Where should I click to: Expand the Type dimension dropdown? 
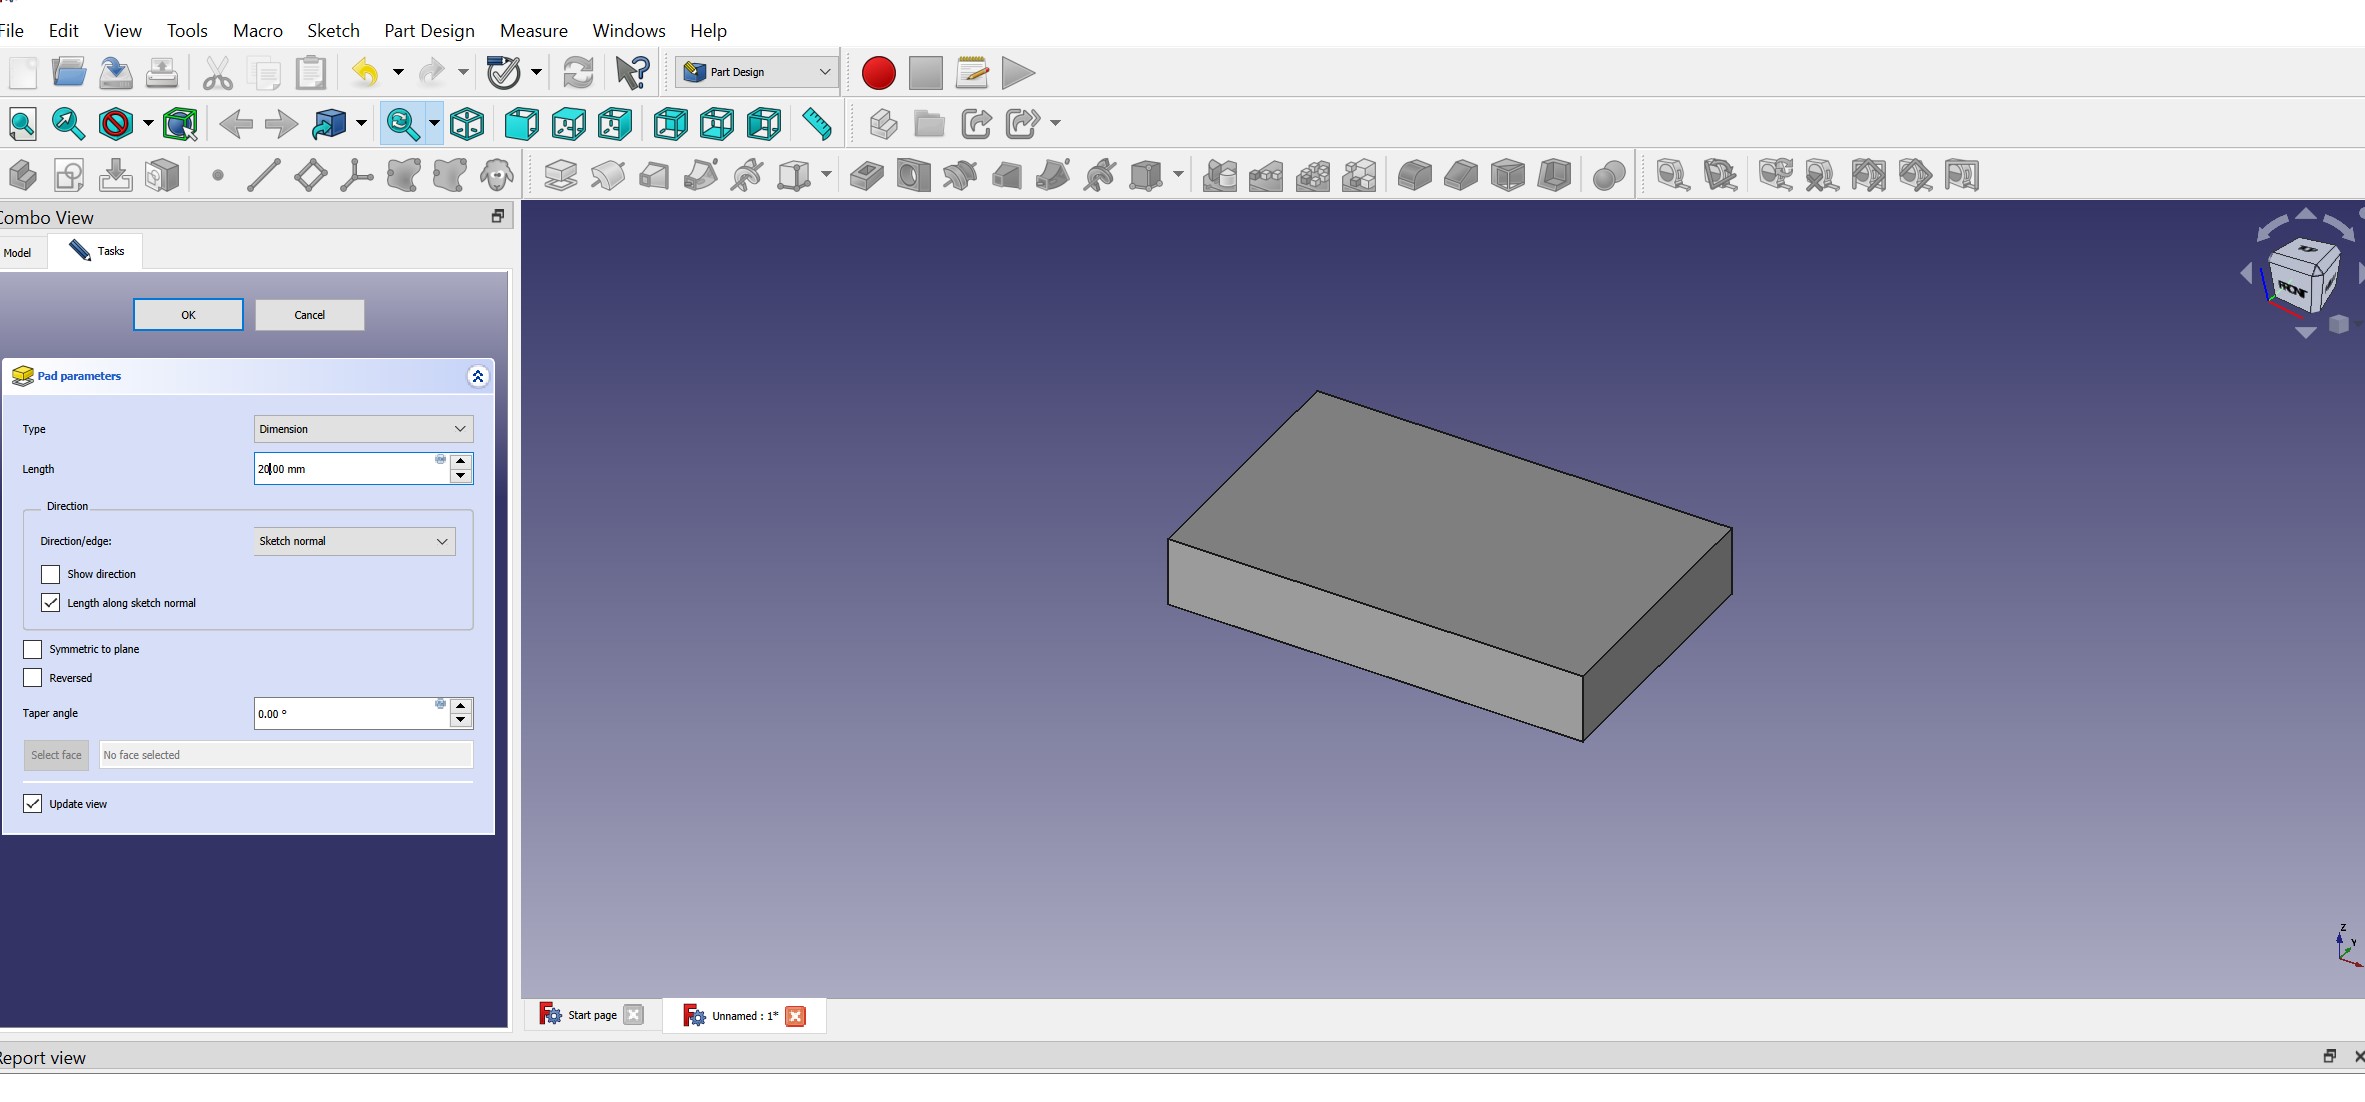tap(460, 428)
